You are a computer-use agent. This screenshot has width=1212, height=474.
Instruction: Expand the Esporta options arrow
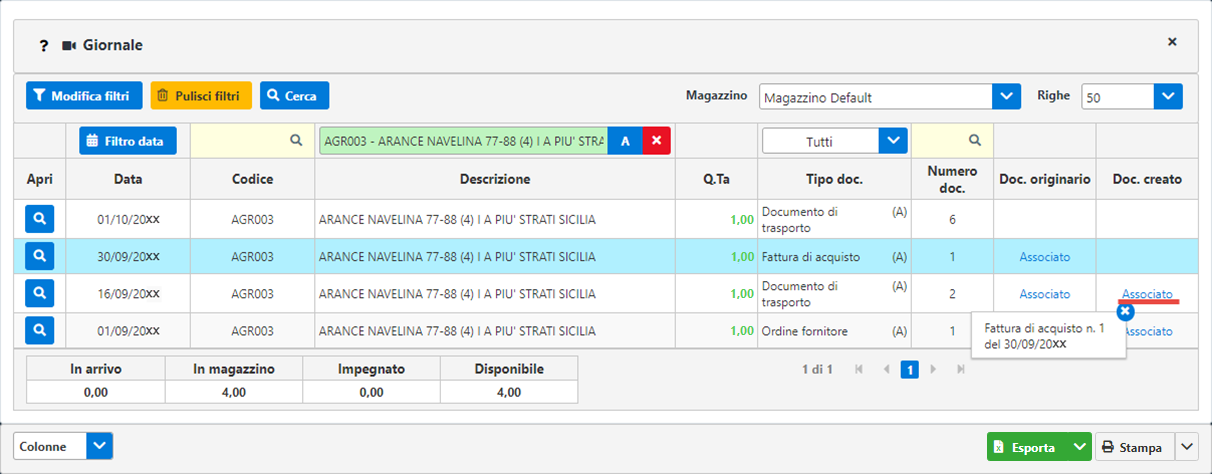pos(1078,447)
